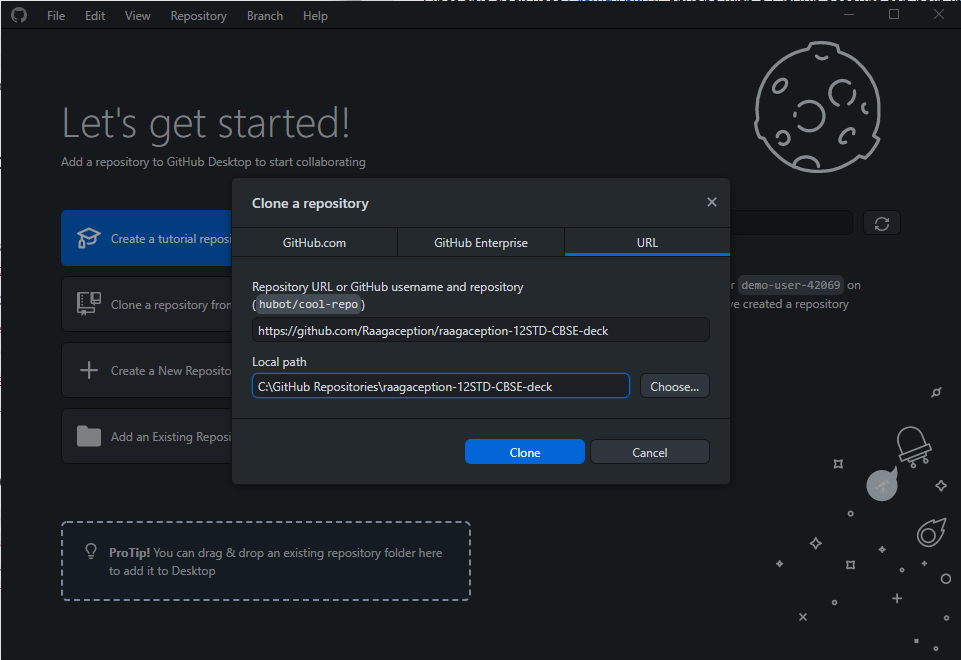Click the hubot/cool-repo example text
This screenshot has height=660, width=961.
tap(308, 305)
